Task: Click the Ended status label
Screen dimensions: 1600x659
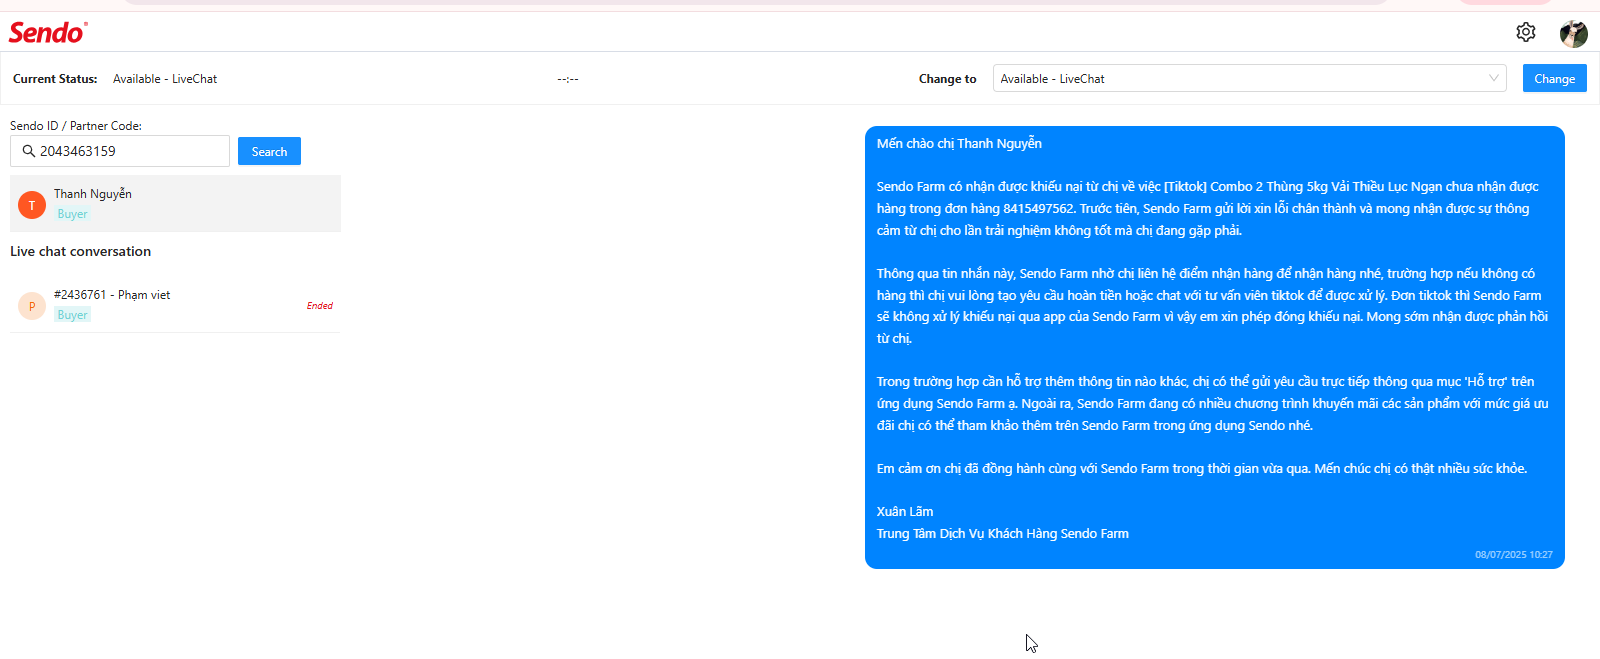Action: 320,306
